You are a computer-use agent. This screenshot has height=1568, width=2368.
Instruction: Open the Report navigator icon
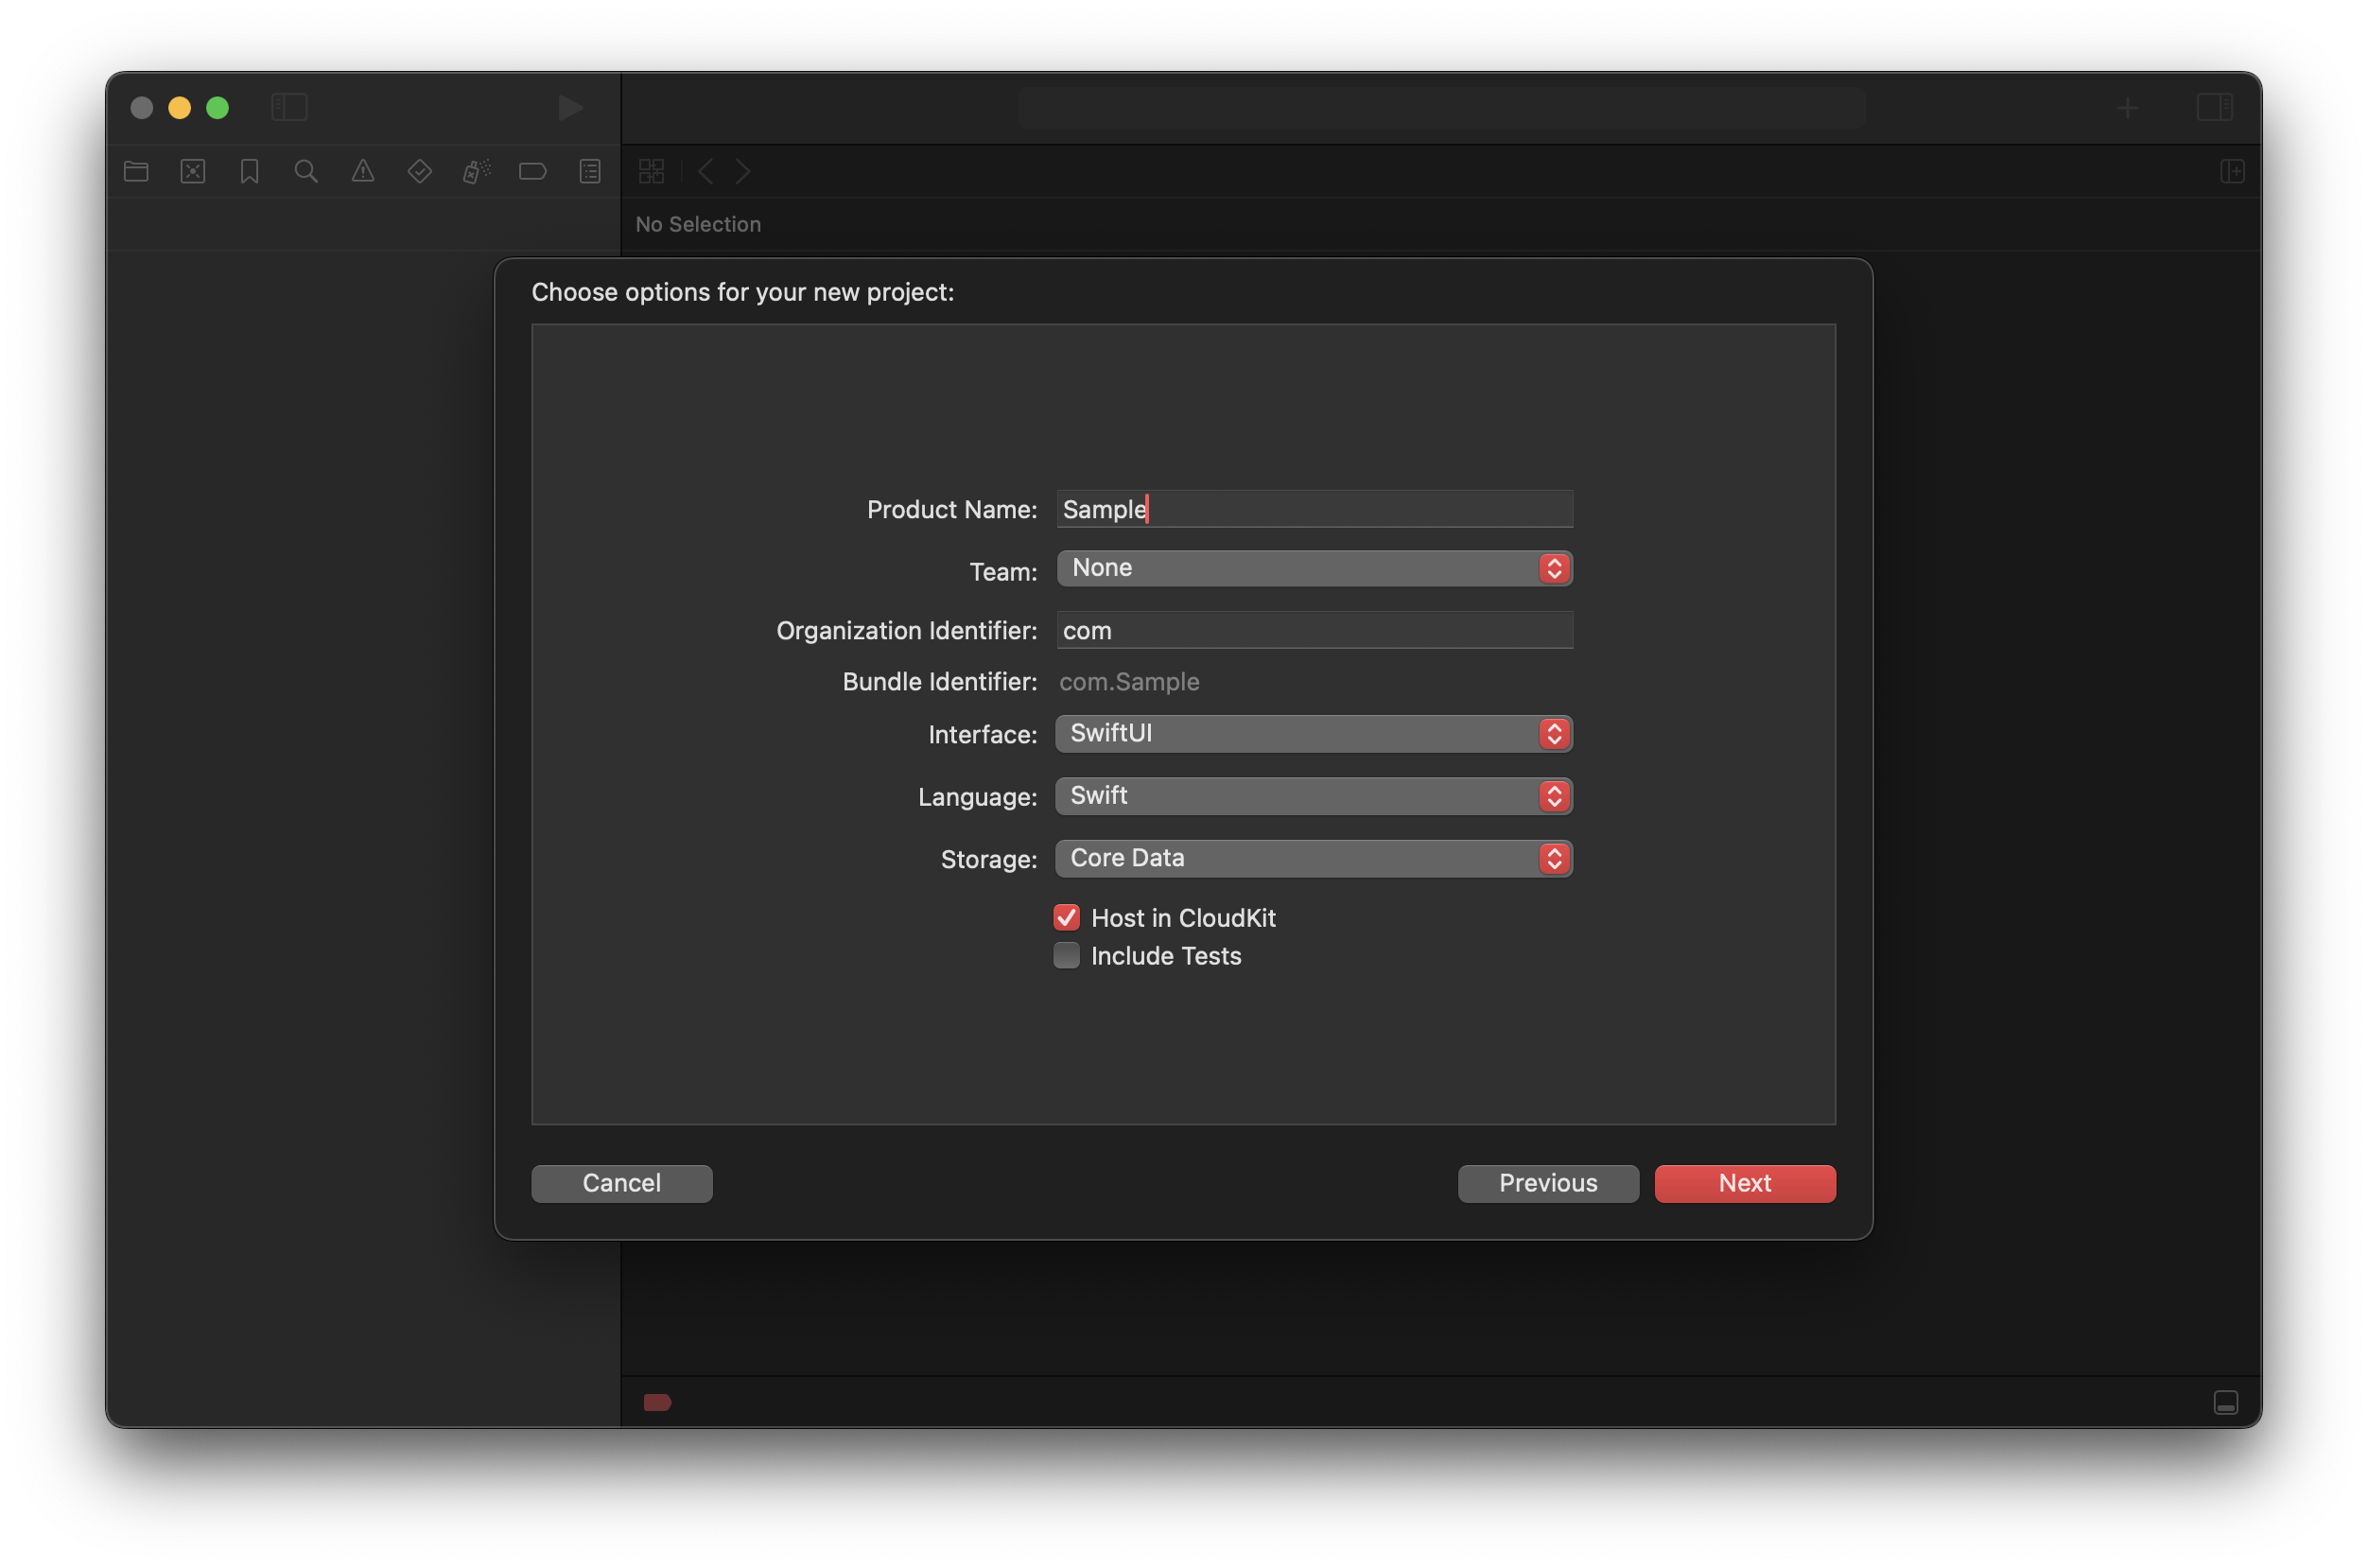590,171
